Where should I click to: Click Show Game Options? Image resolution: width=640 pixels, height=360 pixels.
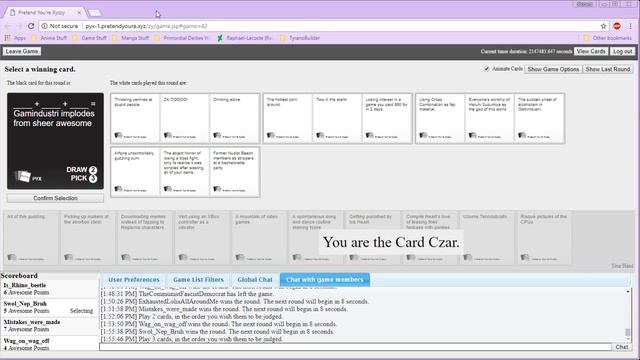[553, 69]
